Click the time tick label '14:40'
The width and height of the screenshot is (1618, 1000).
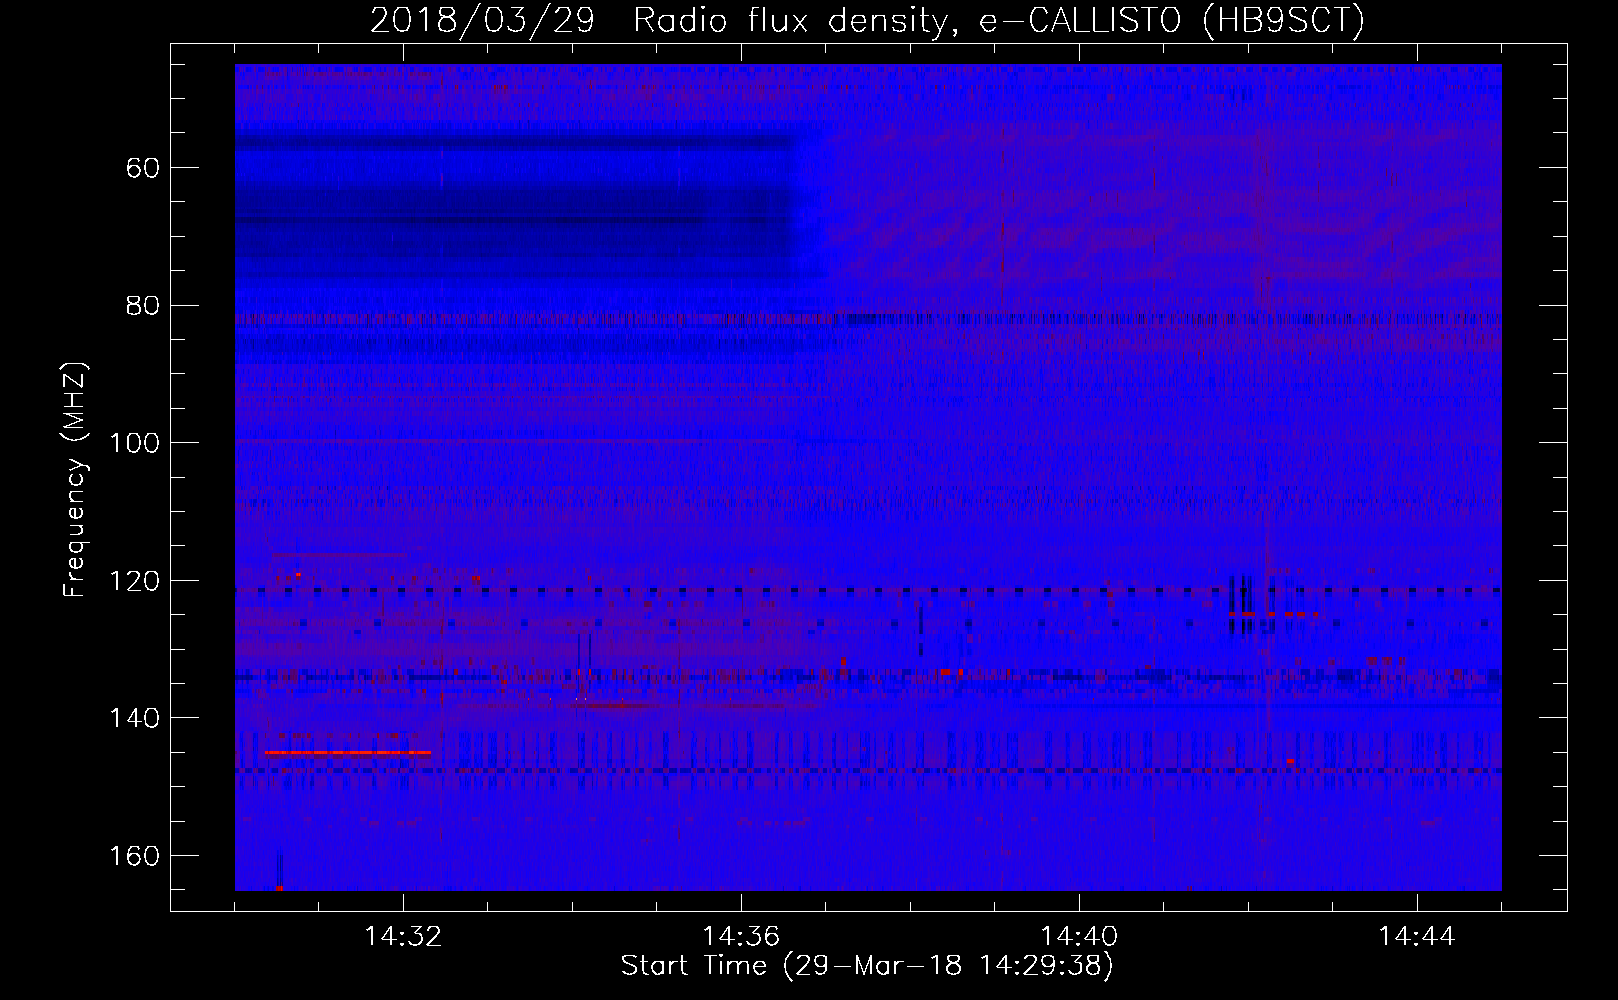1079,937
